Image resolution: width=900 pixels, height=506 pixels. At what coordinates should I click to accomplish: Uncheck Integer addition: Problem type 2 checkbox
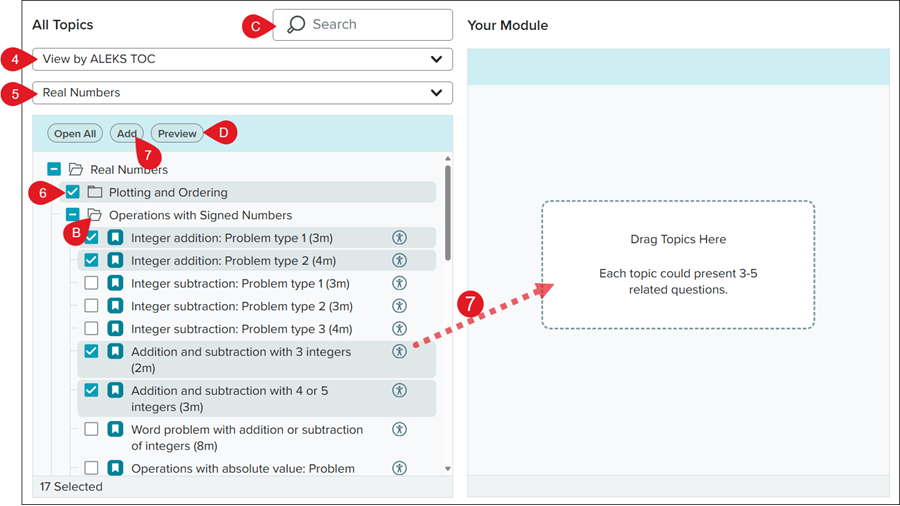[x=91, y=260]
